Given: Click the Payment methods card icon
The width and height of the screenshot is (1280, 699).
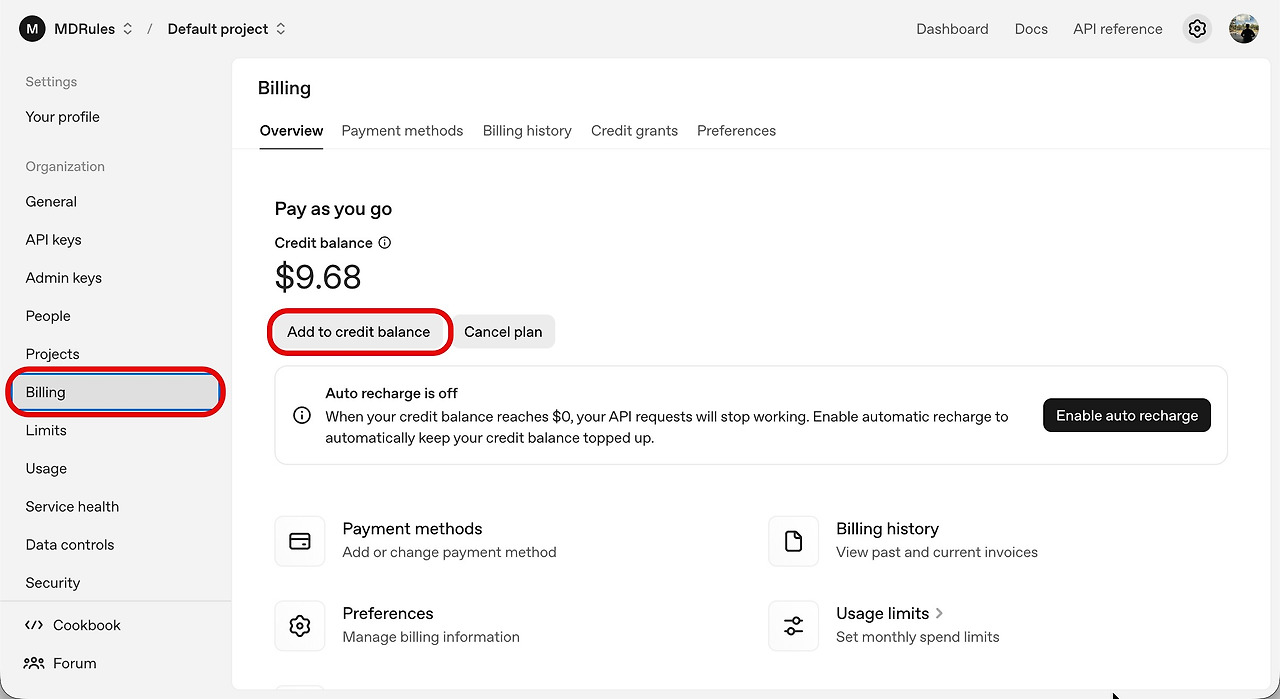Looking at the screenshot, I should tap(300, 541).
